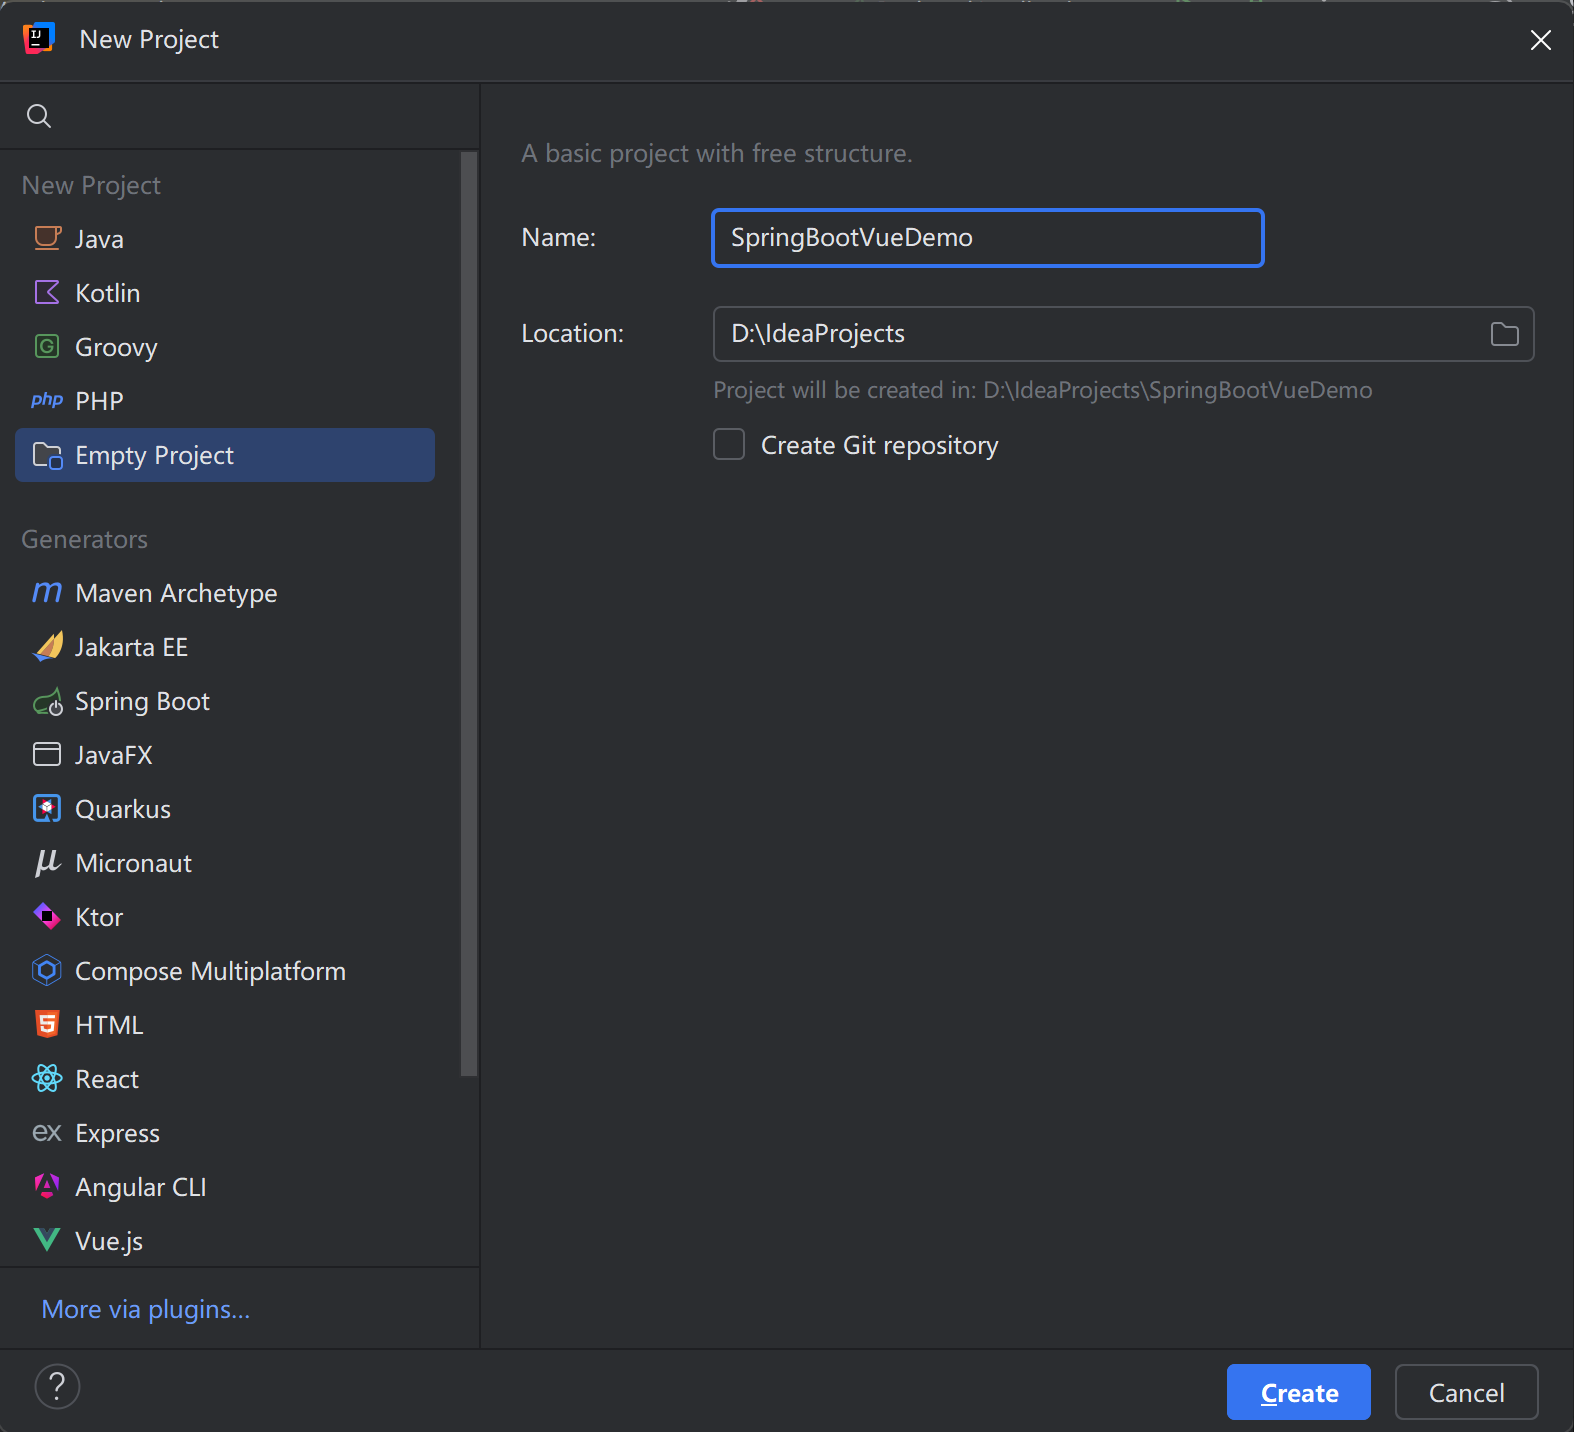Click the Micronaut mu icon
Image resolution: width=1574 pixels, height=1432 pixels.
pyautogui.click(x=47, y=862)
